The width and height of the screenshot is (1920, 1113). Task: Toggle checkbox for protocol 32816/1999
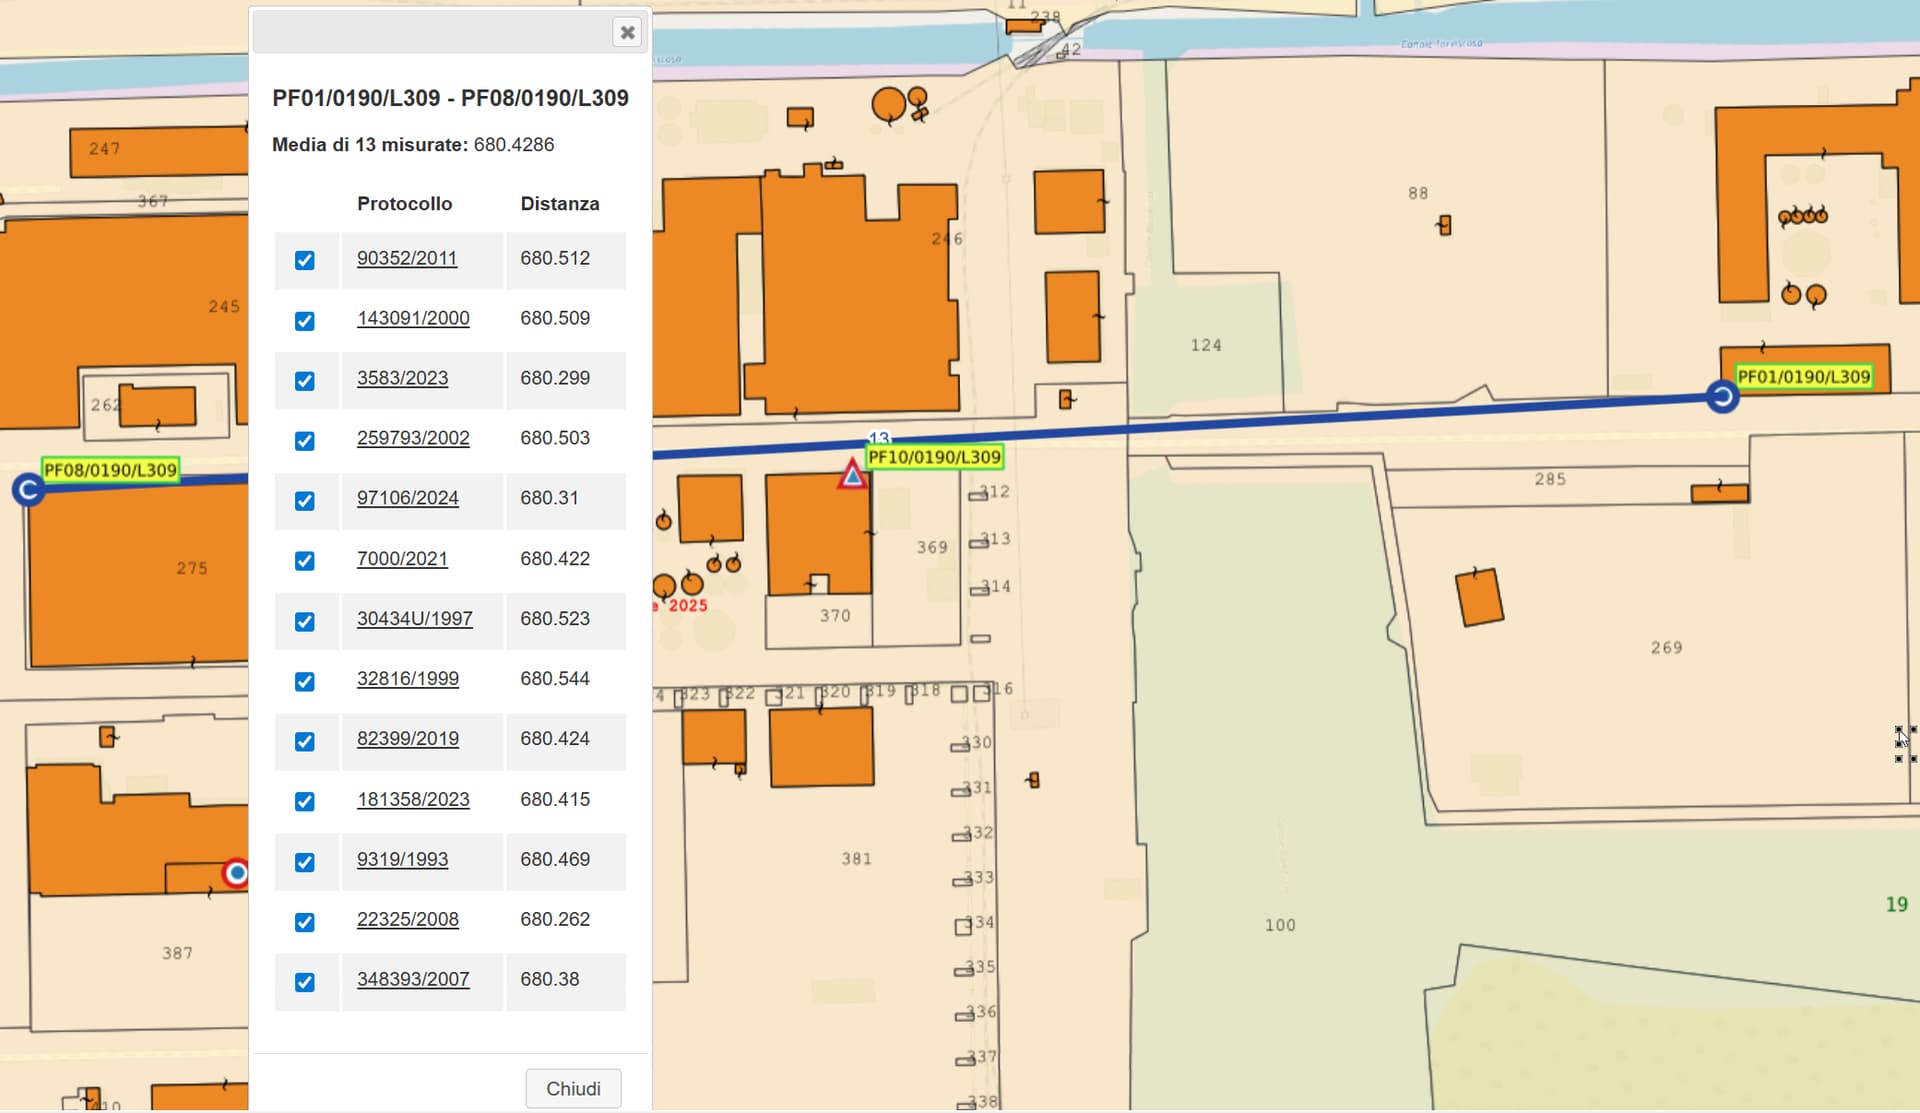305,681
